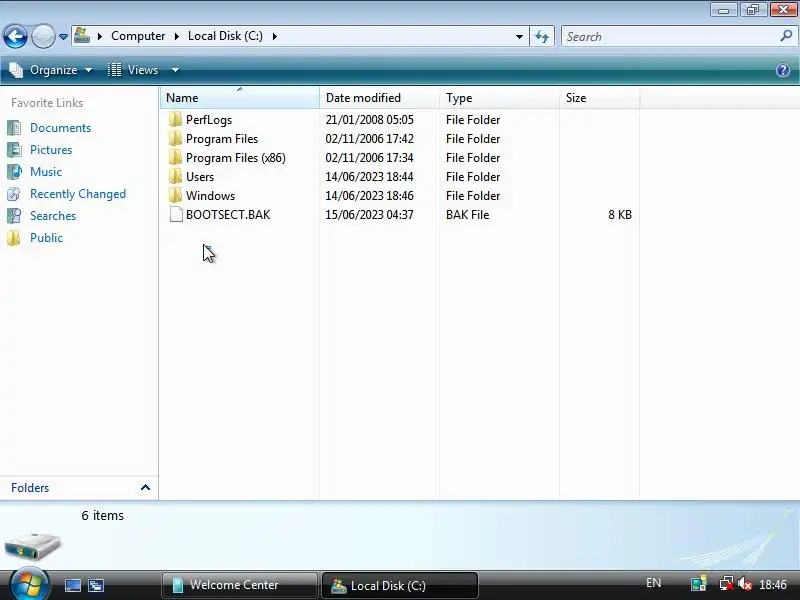Click Switch between windows quick launch icon
Screen dimensions: 800x600
pyautogui.click(x=95, y=585)
